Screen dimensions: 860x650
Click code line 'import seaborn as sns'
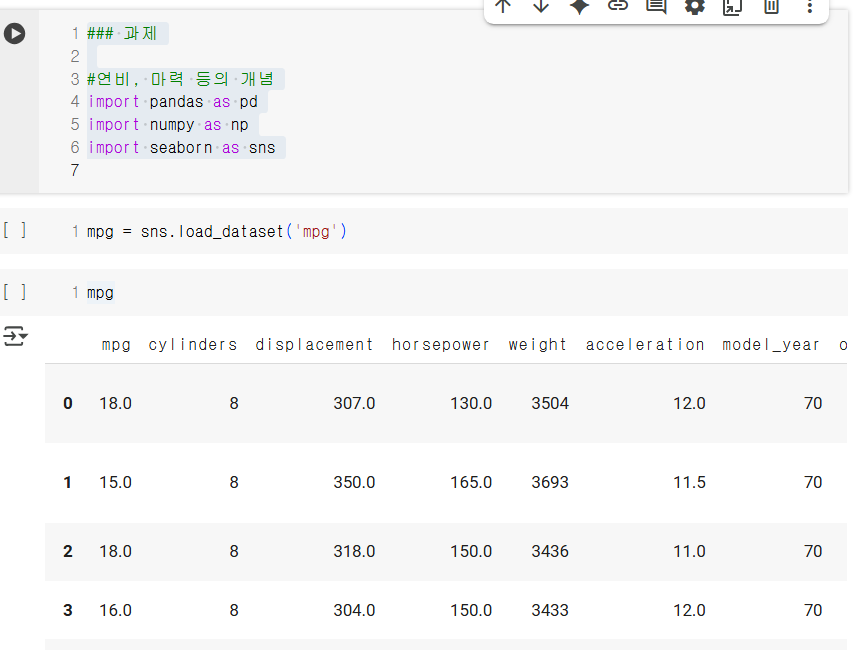(x=182, y=148)
